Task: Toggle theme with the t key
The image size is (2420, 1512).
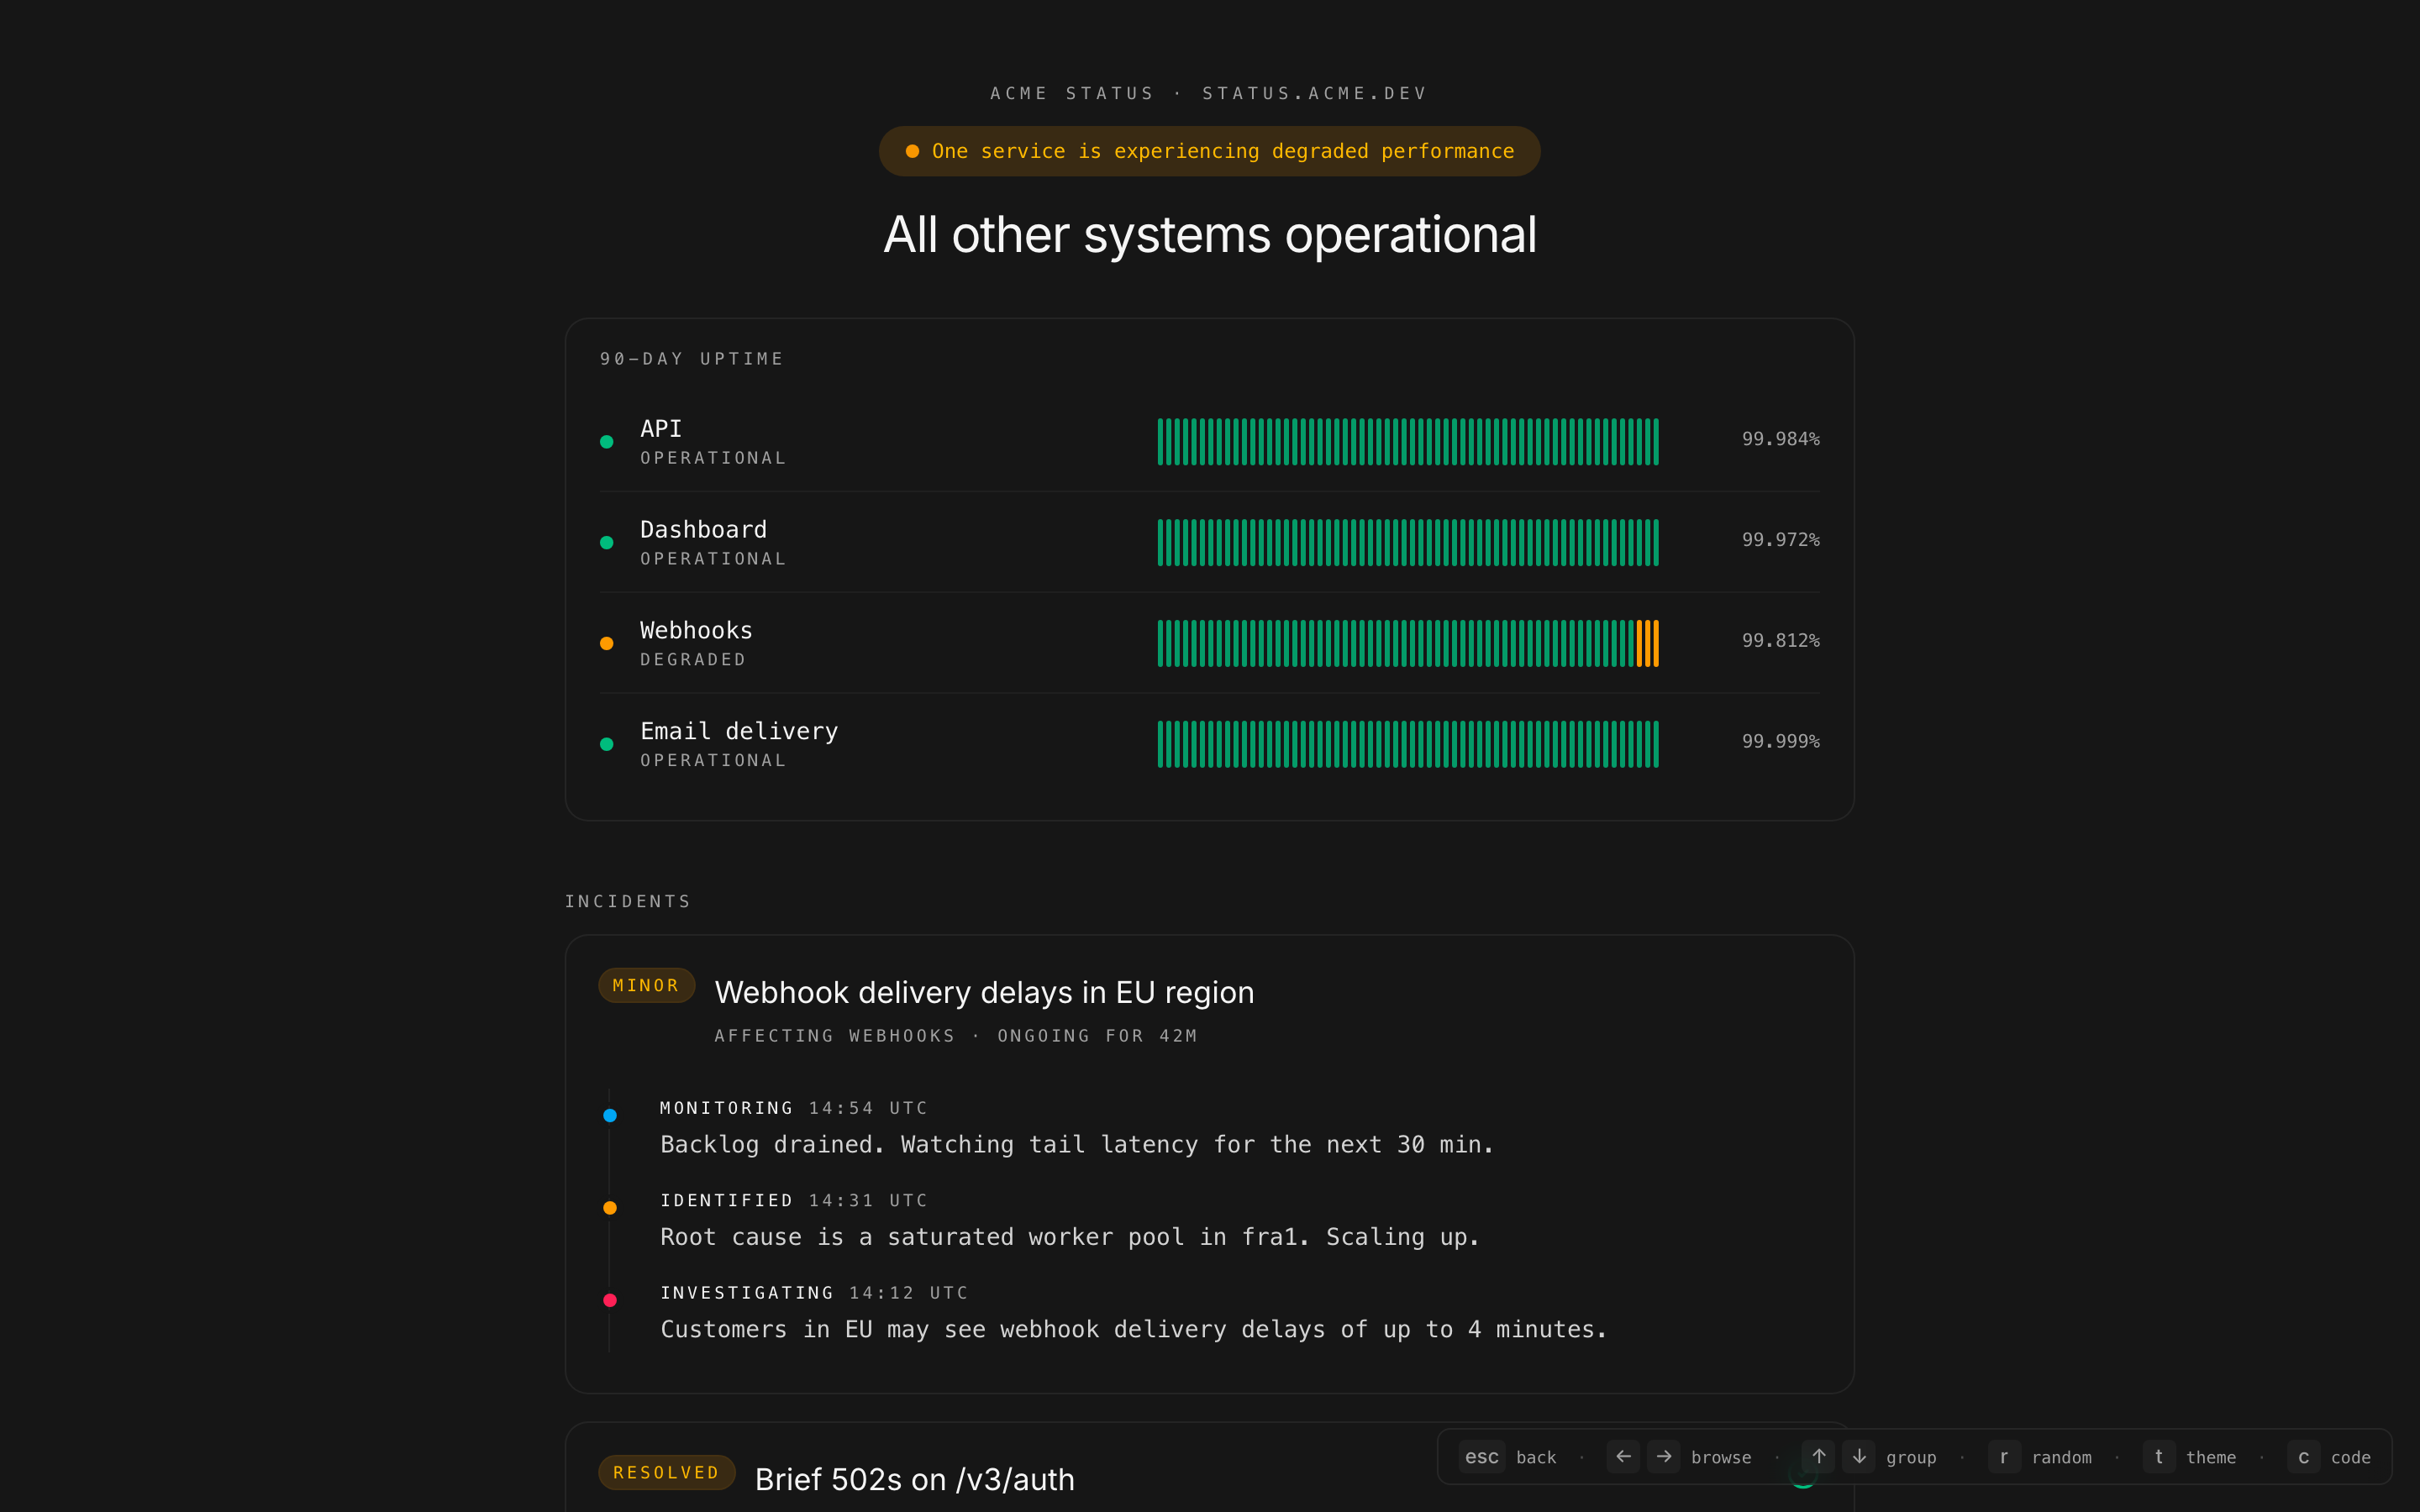Action: [x=2158, y=1457]
